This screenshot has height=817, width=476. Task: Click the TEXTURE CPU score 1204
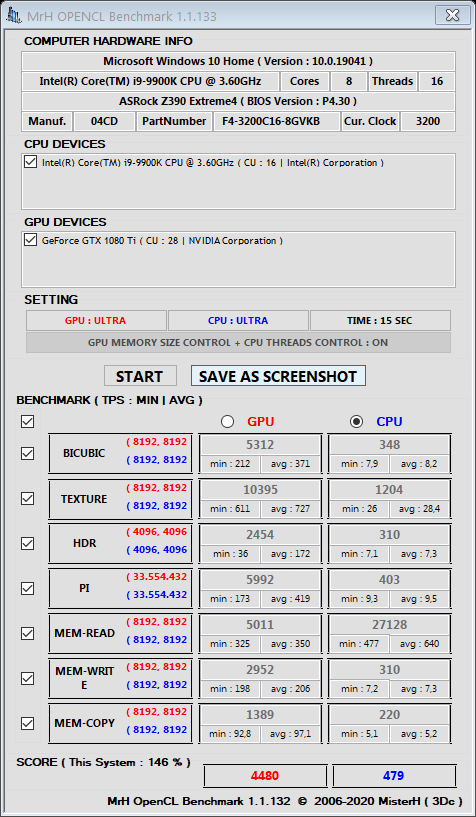(389, 489)
